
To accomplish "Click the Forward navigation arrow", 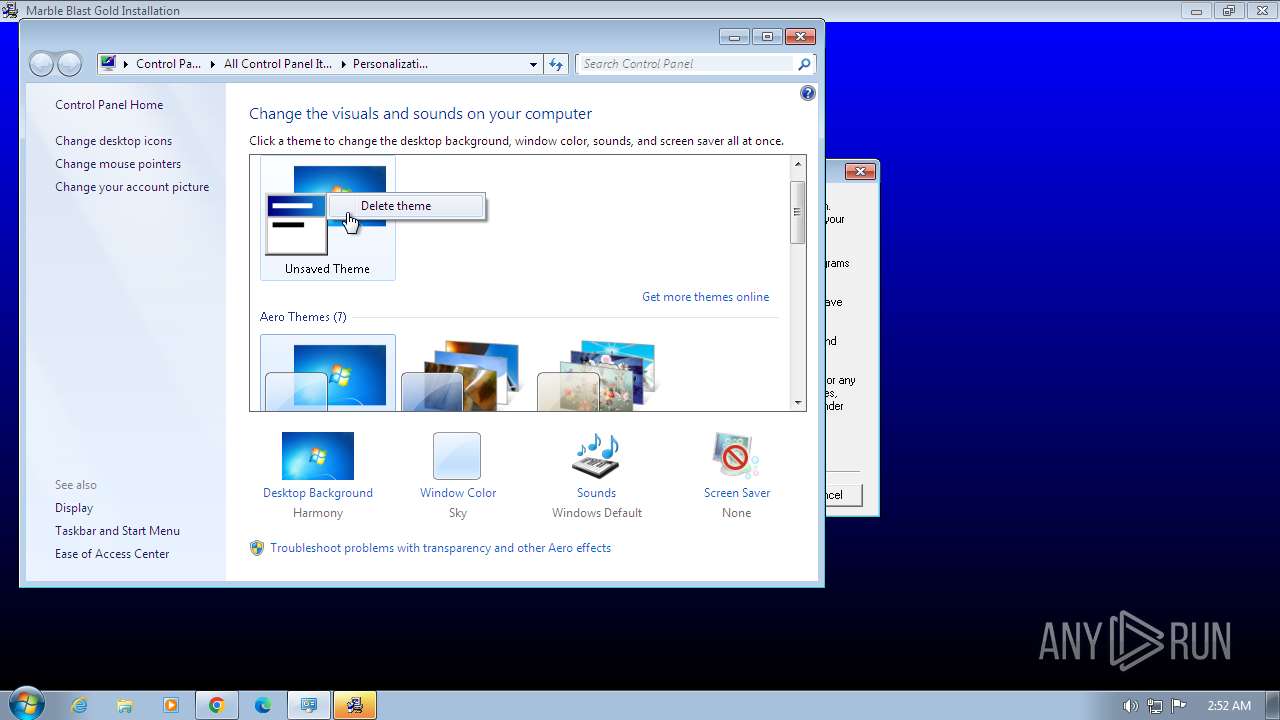I will tap(69, 64).
